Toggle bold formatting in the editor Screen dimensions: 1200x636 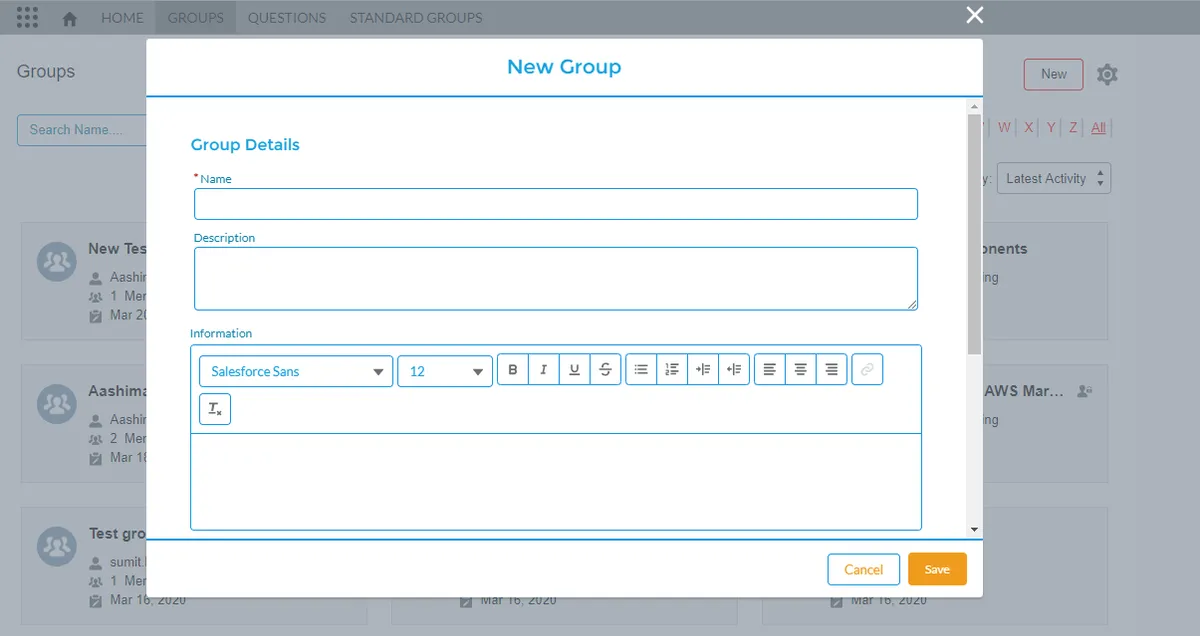[513, 370]
